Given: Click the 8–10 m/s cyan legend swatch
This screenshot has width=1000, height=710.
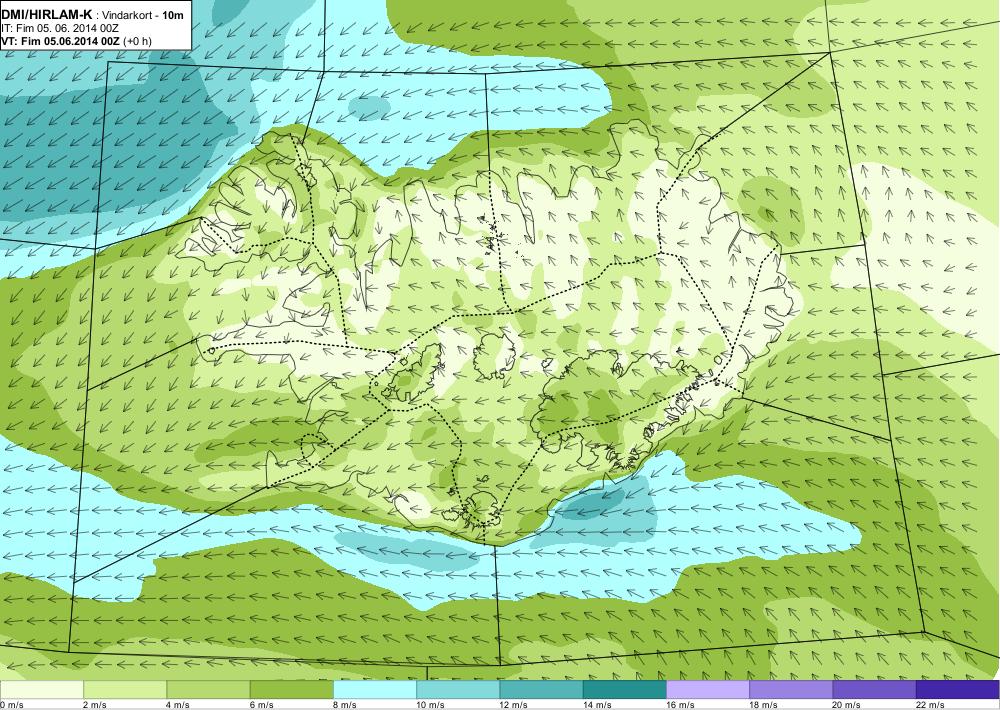Looking at the screenshot, I should 375,690.
